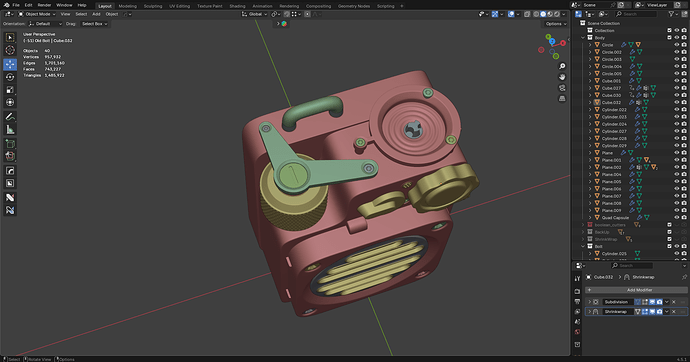Pin the Cube.032 properties context
The height and width of the screenshot is (362, 690).
684,277
